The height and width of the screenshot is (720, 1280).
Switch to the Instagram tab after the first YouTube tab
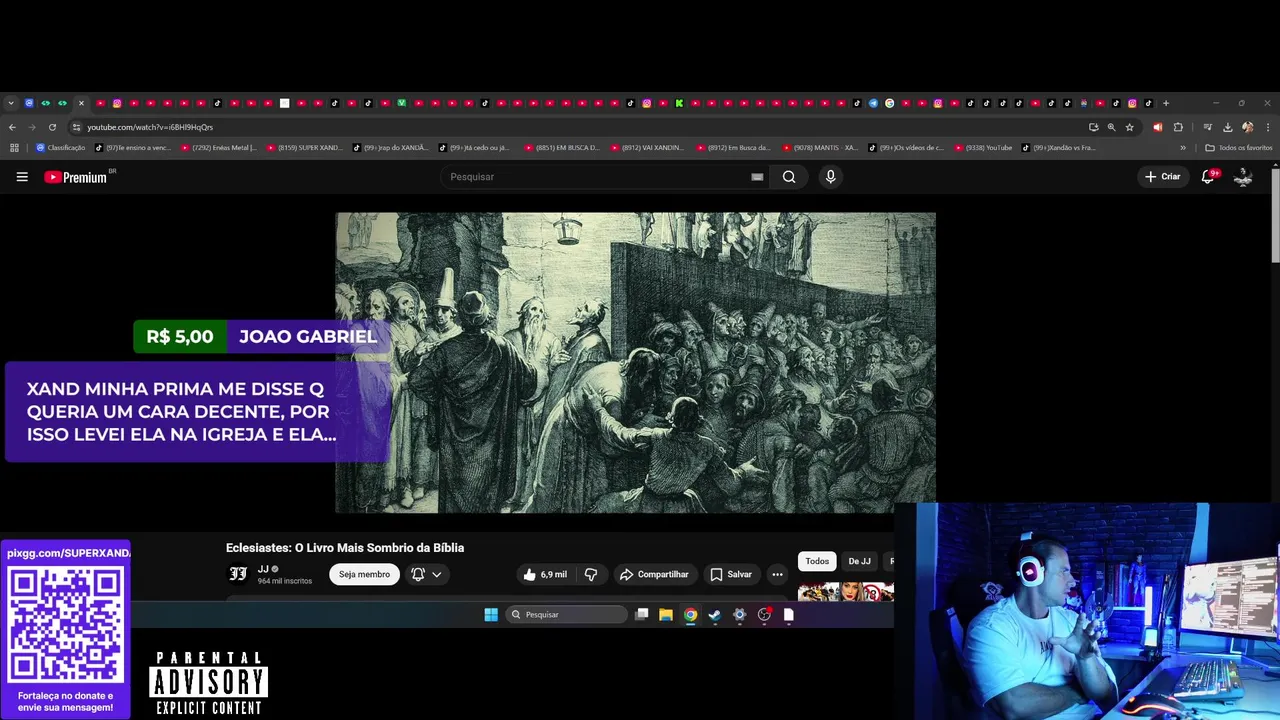click(x=117, y=103)
